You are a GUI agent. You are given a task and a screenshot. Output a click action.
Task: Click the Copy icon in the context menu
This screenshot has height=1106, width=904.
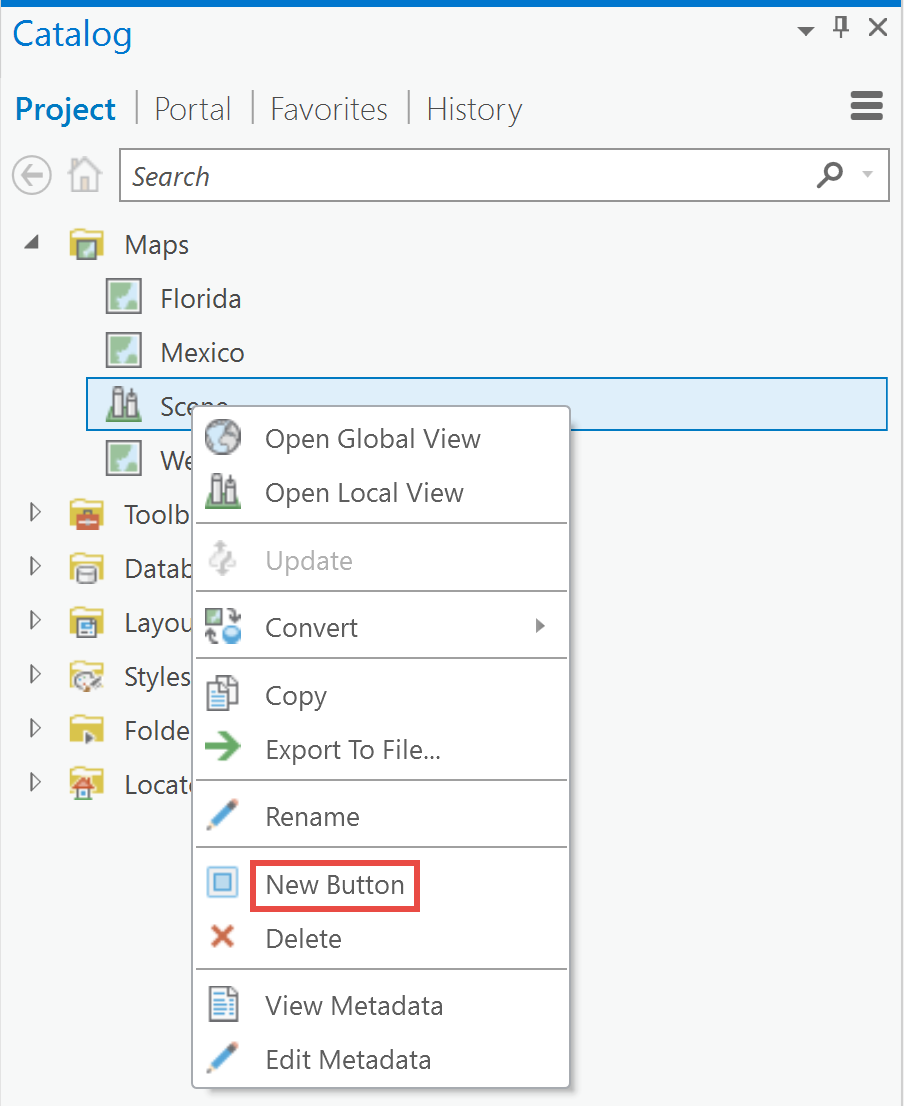(x=222, y=692)
